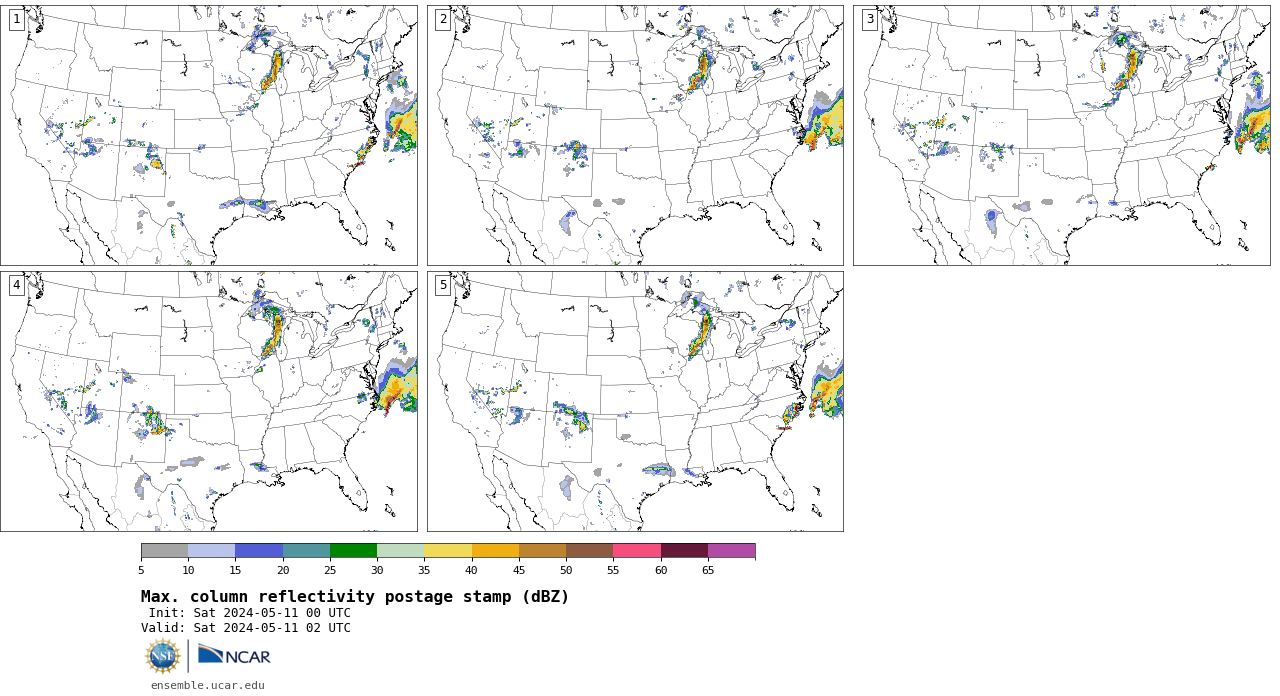Select the orange 40-45 dBZ swatch
Screen dimensions: 1280x696
(495, 551)
